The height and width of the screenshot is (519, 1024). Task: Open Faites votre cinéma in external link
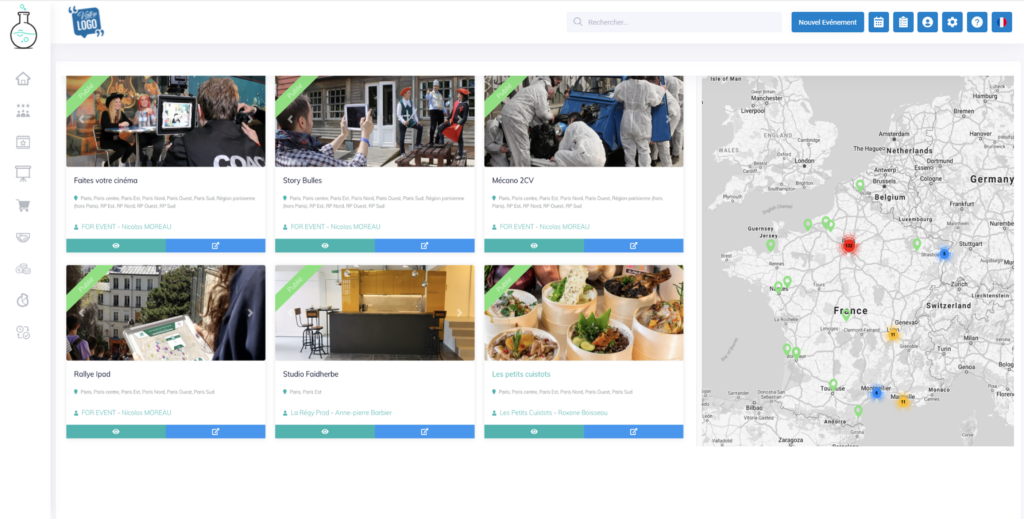216,245
